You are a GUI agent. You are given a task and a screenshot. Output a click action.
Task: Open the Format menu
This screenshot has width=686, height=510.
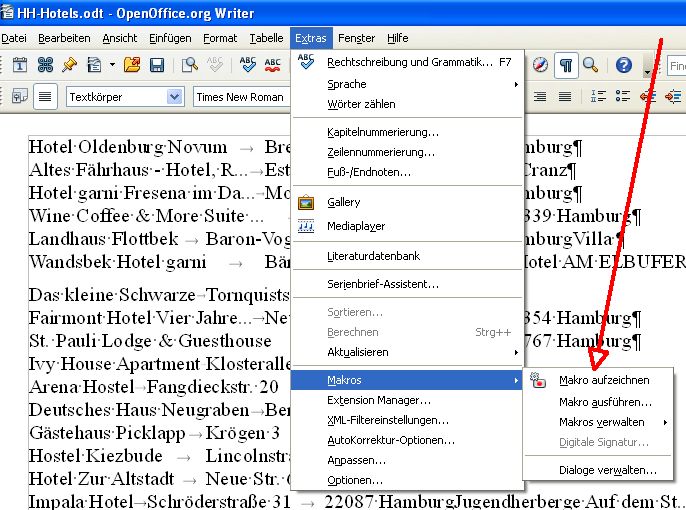tap(220, 38)
